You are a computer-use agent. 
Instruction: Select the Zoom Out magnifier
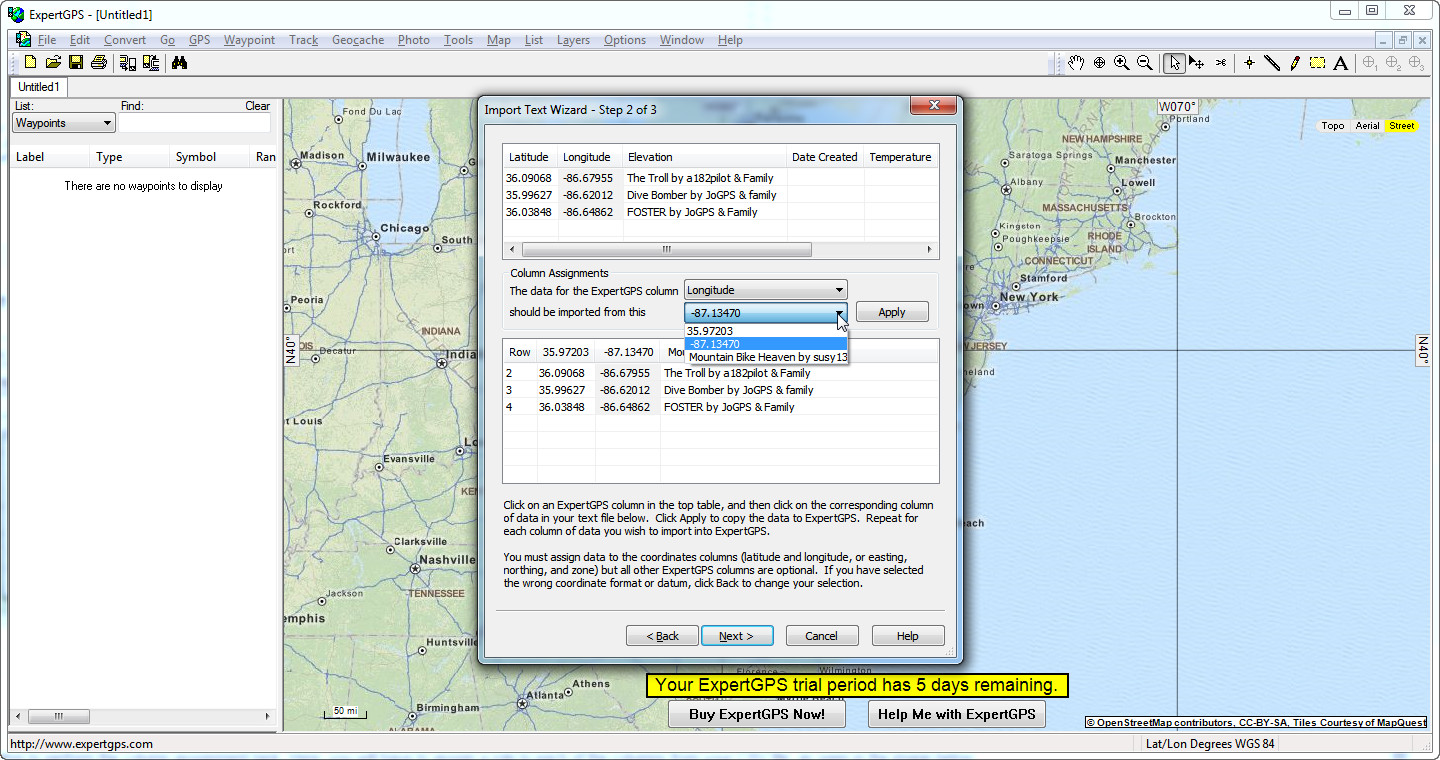tap(1145, 63)
